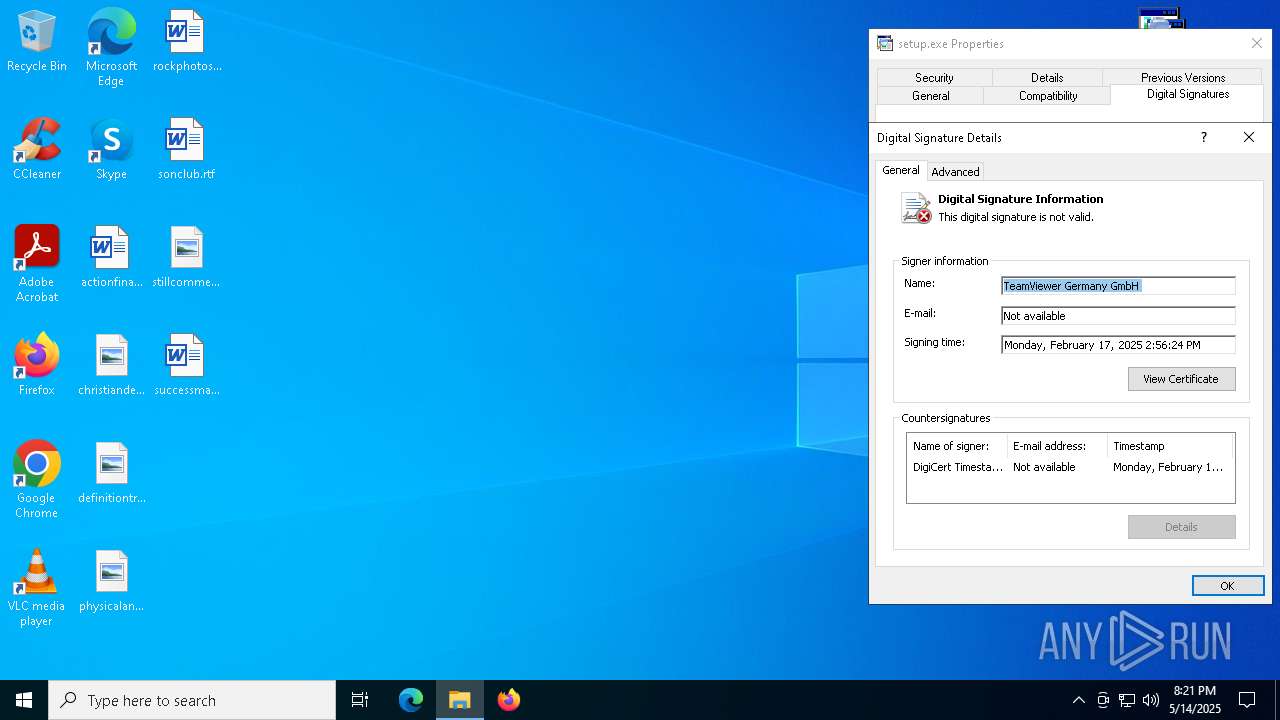Click the E-mail field showing Not available
The width and height of the screenshot is (1280, 720).
click(x=1118, y=316)
